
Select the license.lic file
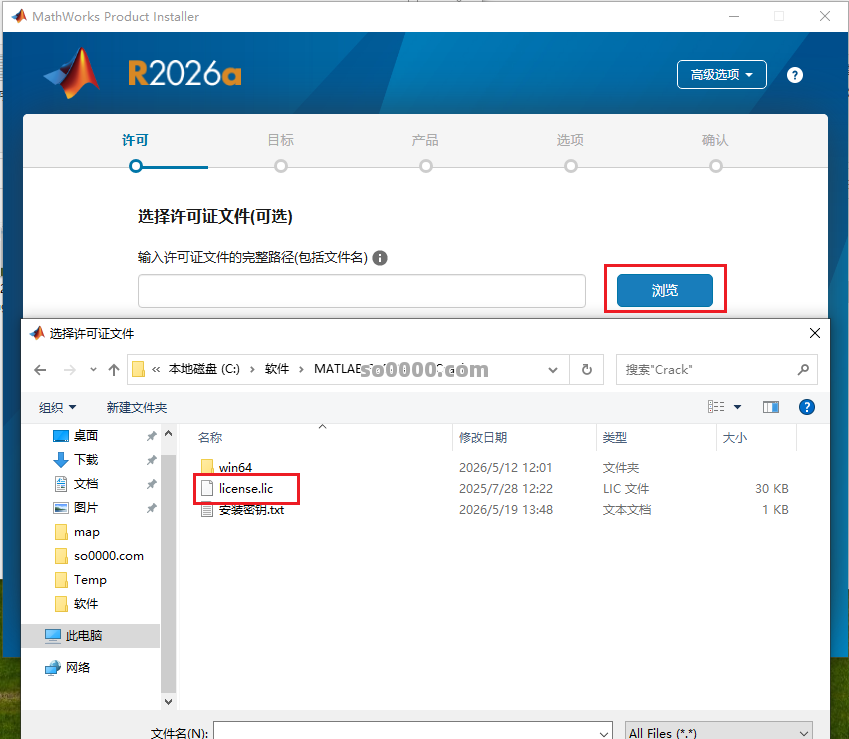(245, 488)
